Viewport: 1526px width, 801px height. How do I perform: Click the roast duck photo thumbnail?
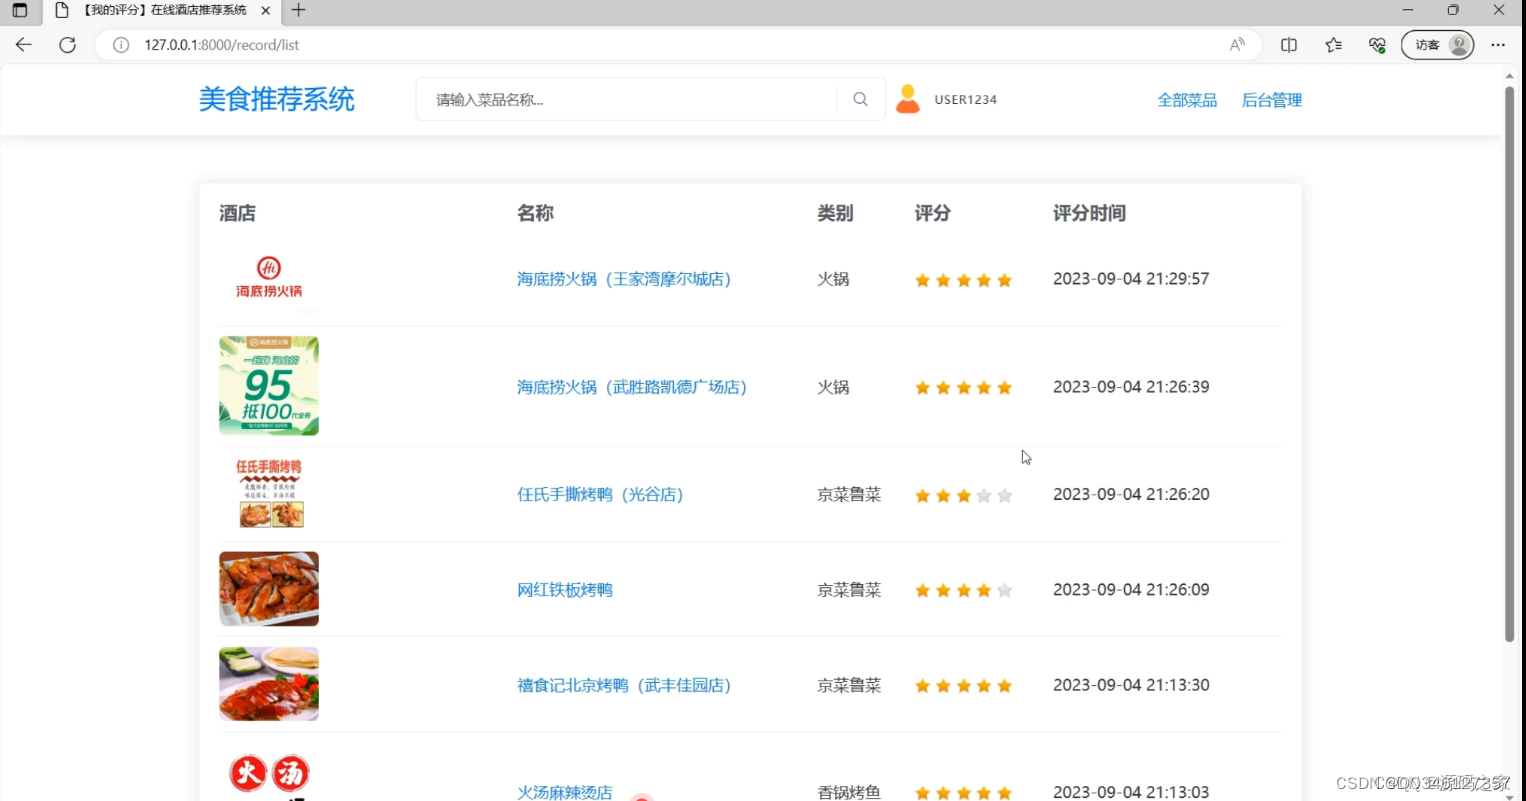tap(268, 589)
